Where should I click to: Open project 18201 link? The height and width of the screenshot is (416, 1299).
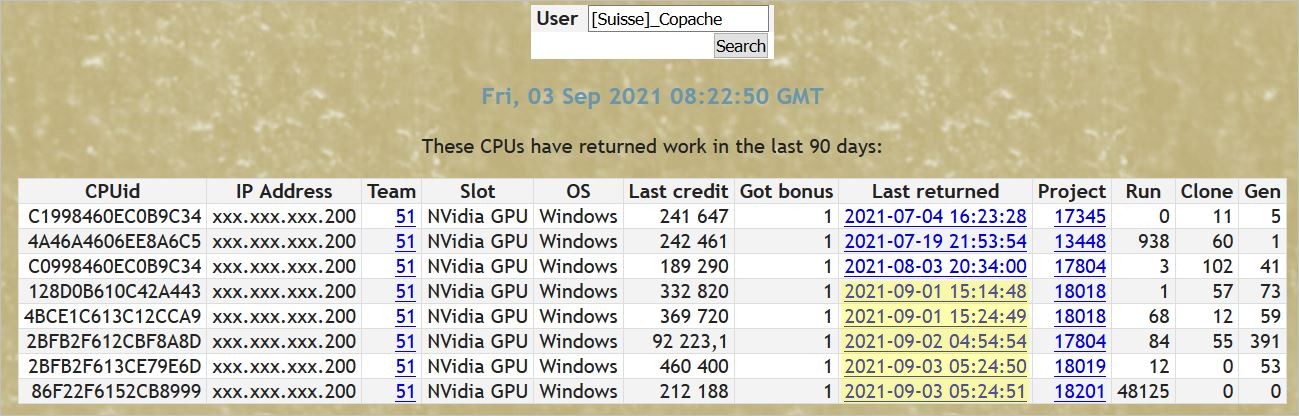[1080, 391]
